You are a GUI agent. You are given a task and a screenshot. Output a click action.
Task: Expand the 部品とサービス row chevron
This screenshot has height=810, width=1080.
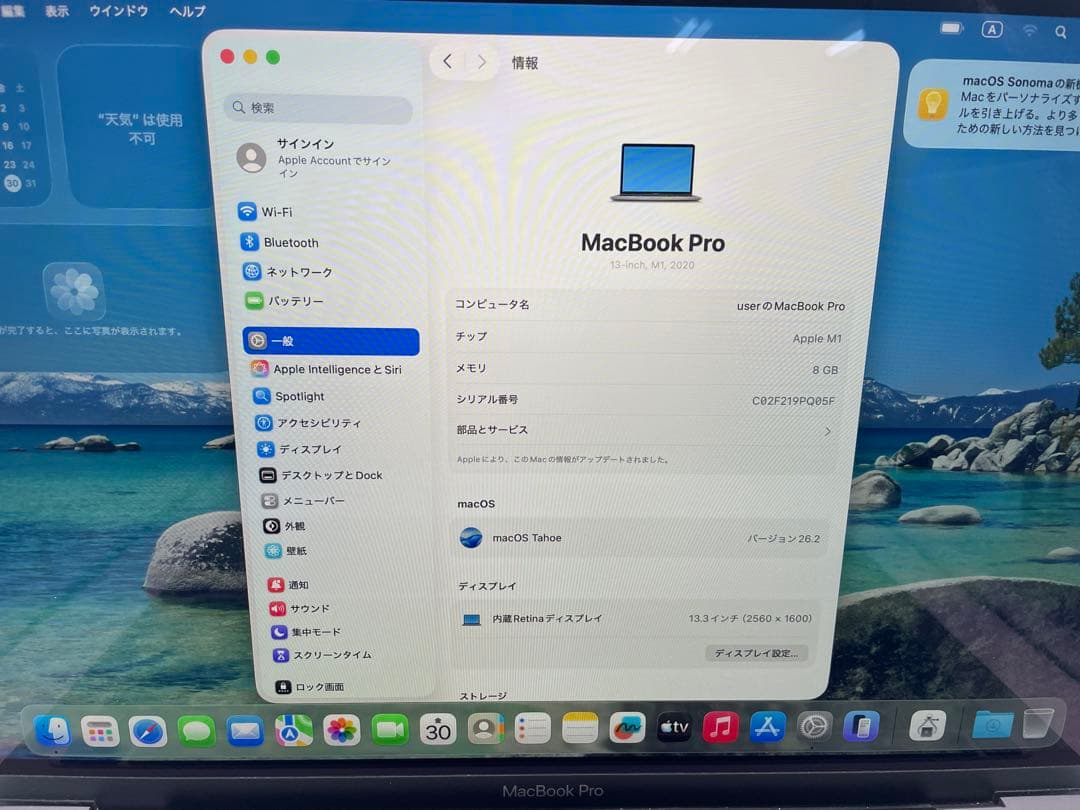pyautogui.click(x=826, y=429)
